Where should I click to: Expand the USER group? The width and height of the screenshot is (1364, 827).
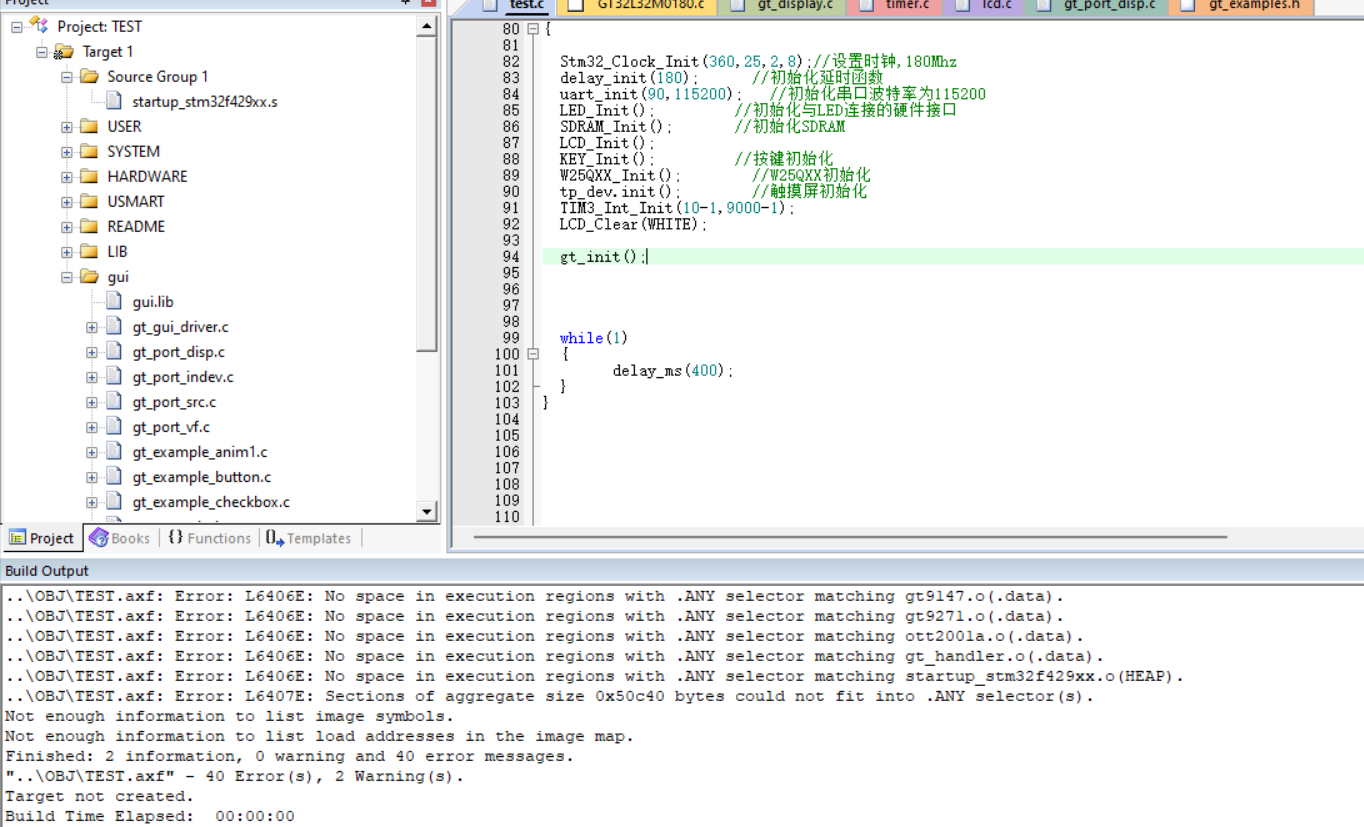point(67,127)
